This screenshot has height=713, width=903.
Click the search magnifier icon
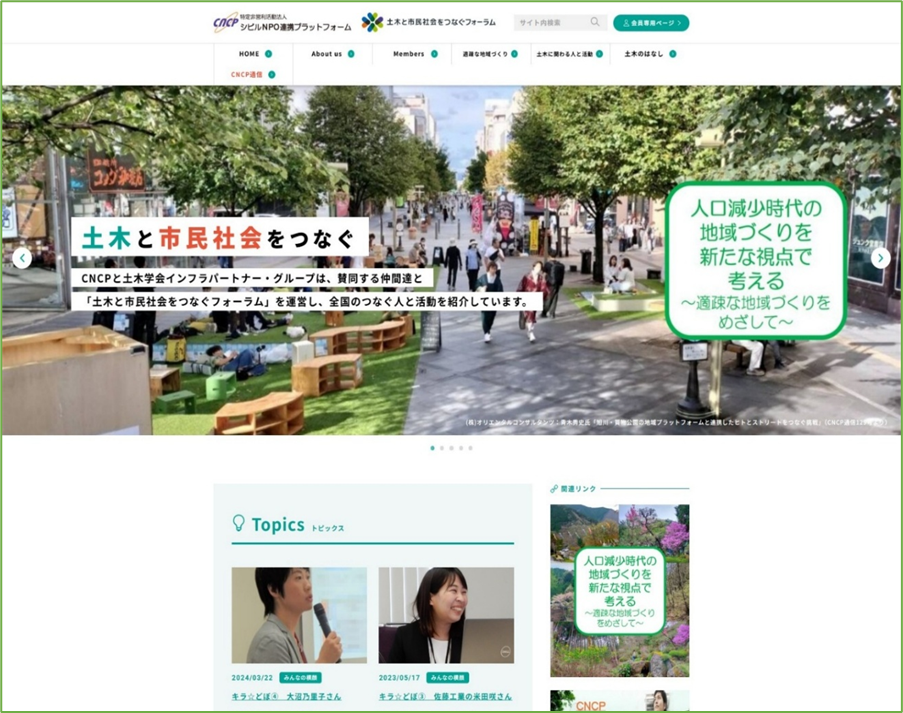[x=595, y=22]
